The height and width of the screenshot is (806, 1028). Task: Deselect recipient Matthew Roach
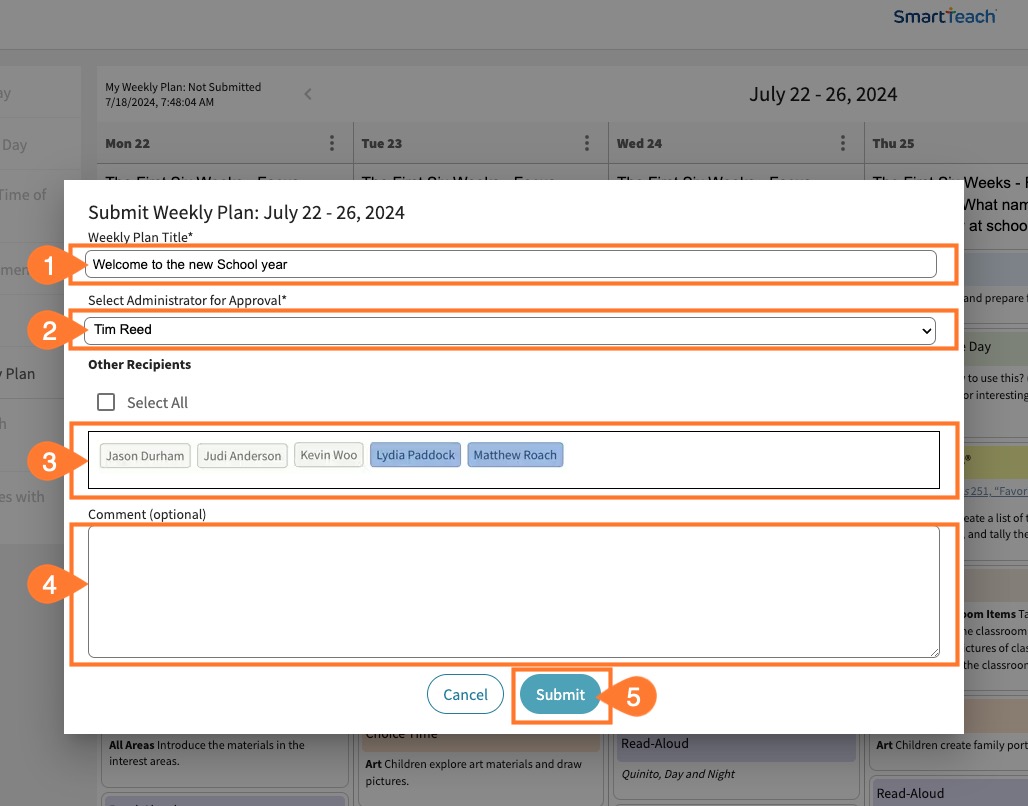point(515,455)
